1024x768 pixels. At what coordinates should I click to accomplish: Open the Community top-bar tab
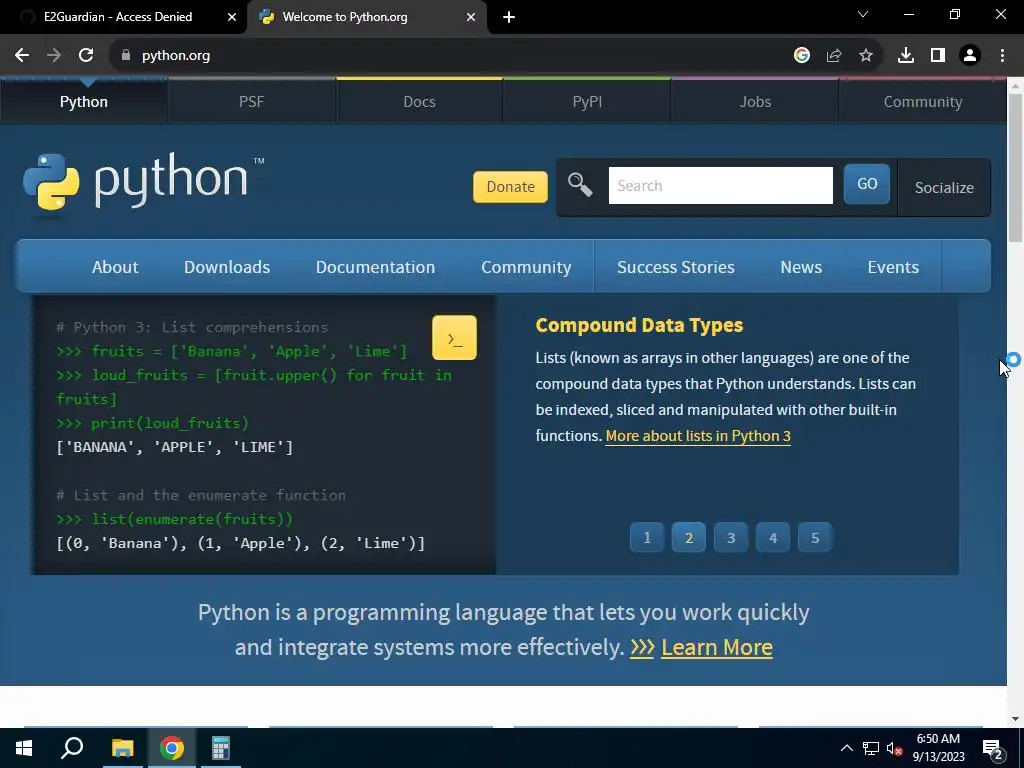point(923,101)
